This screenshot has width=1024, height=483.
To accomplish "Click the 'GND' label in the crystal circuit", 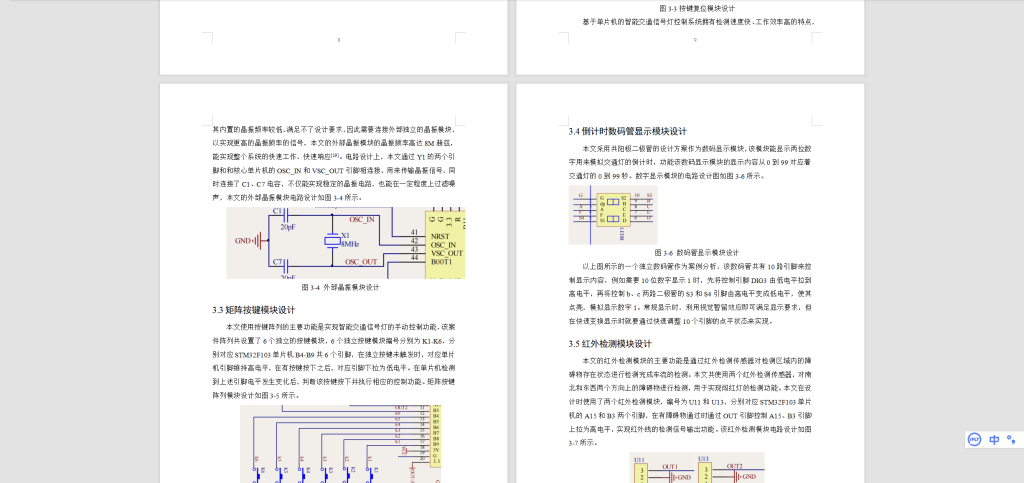I will click(x=245, y=241).
